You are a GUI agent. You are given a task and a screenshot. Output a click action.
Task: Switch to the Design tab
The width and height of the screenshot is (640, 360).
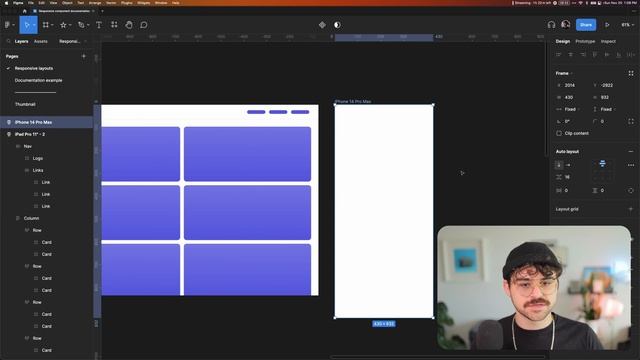(562, 41)
